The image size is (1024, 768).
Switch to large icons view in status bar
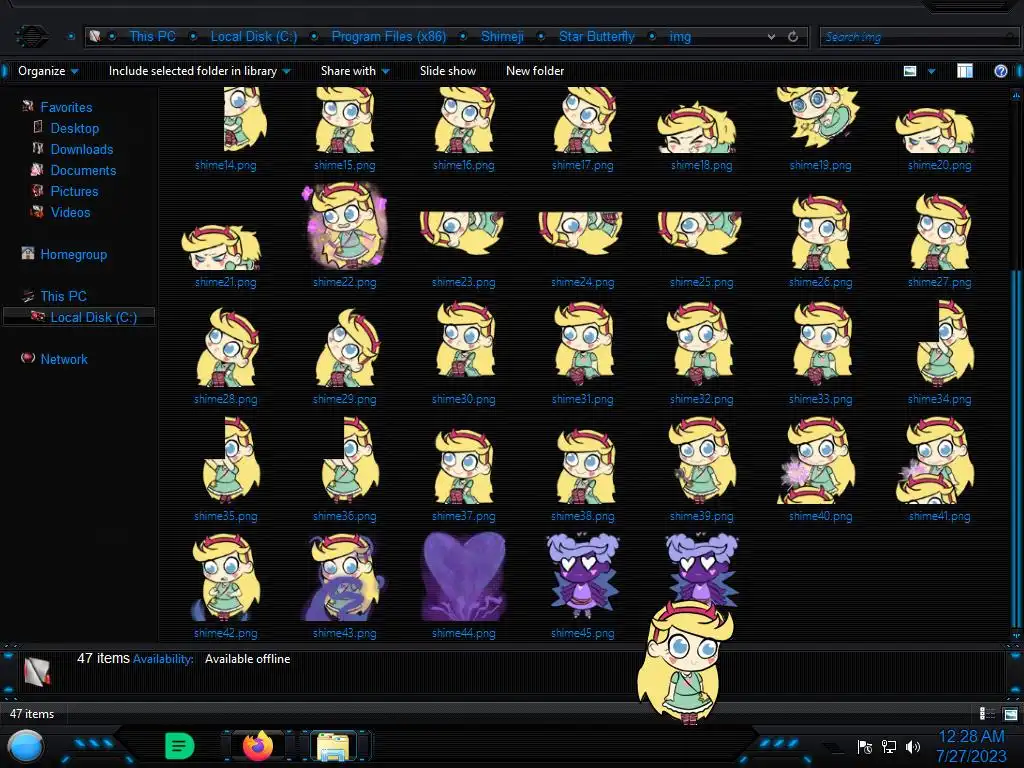[x=1010, y=714]
